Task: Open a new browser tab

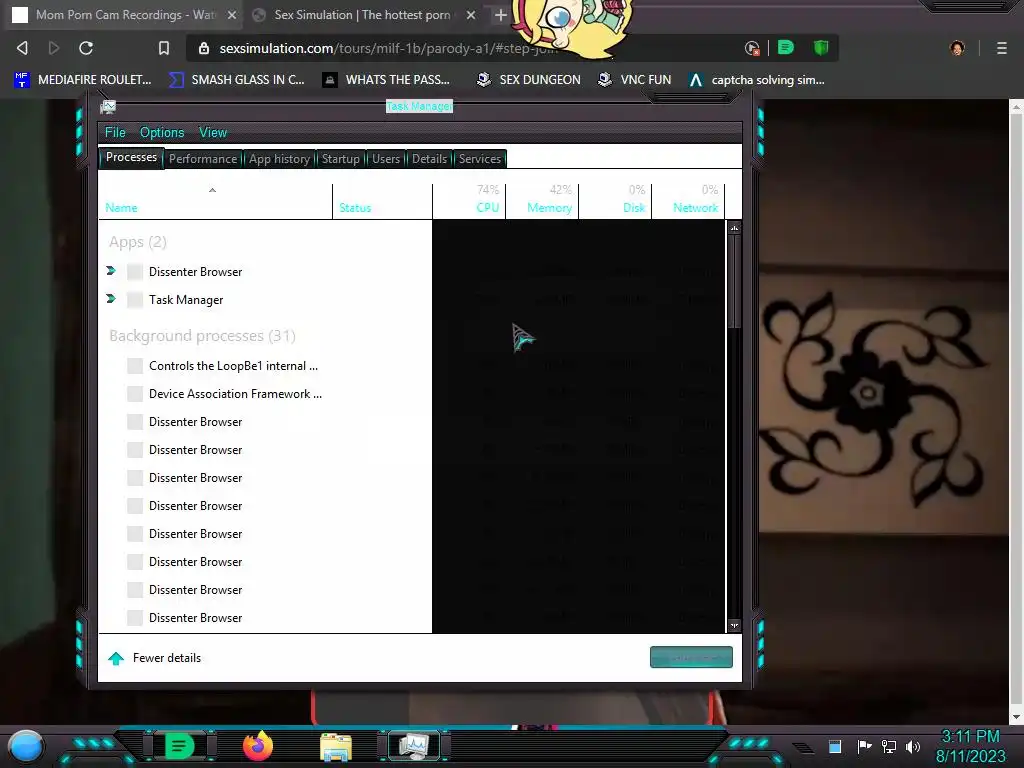Action: 500,15
